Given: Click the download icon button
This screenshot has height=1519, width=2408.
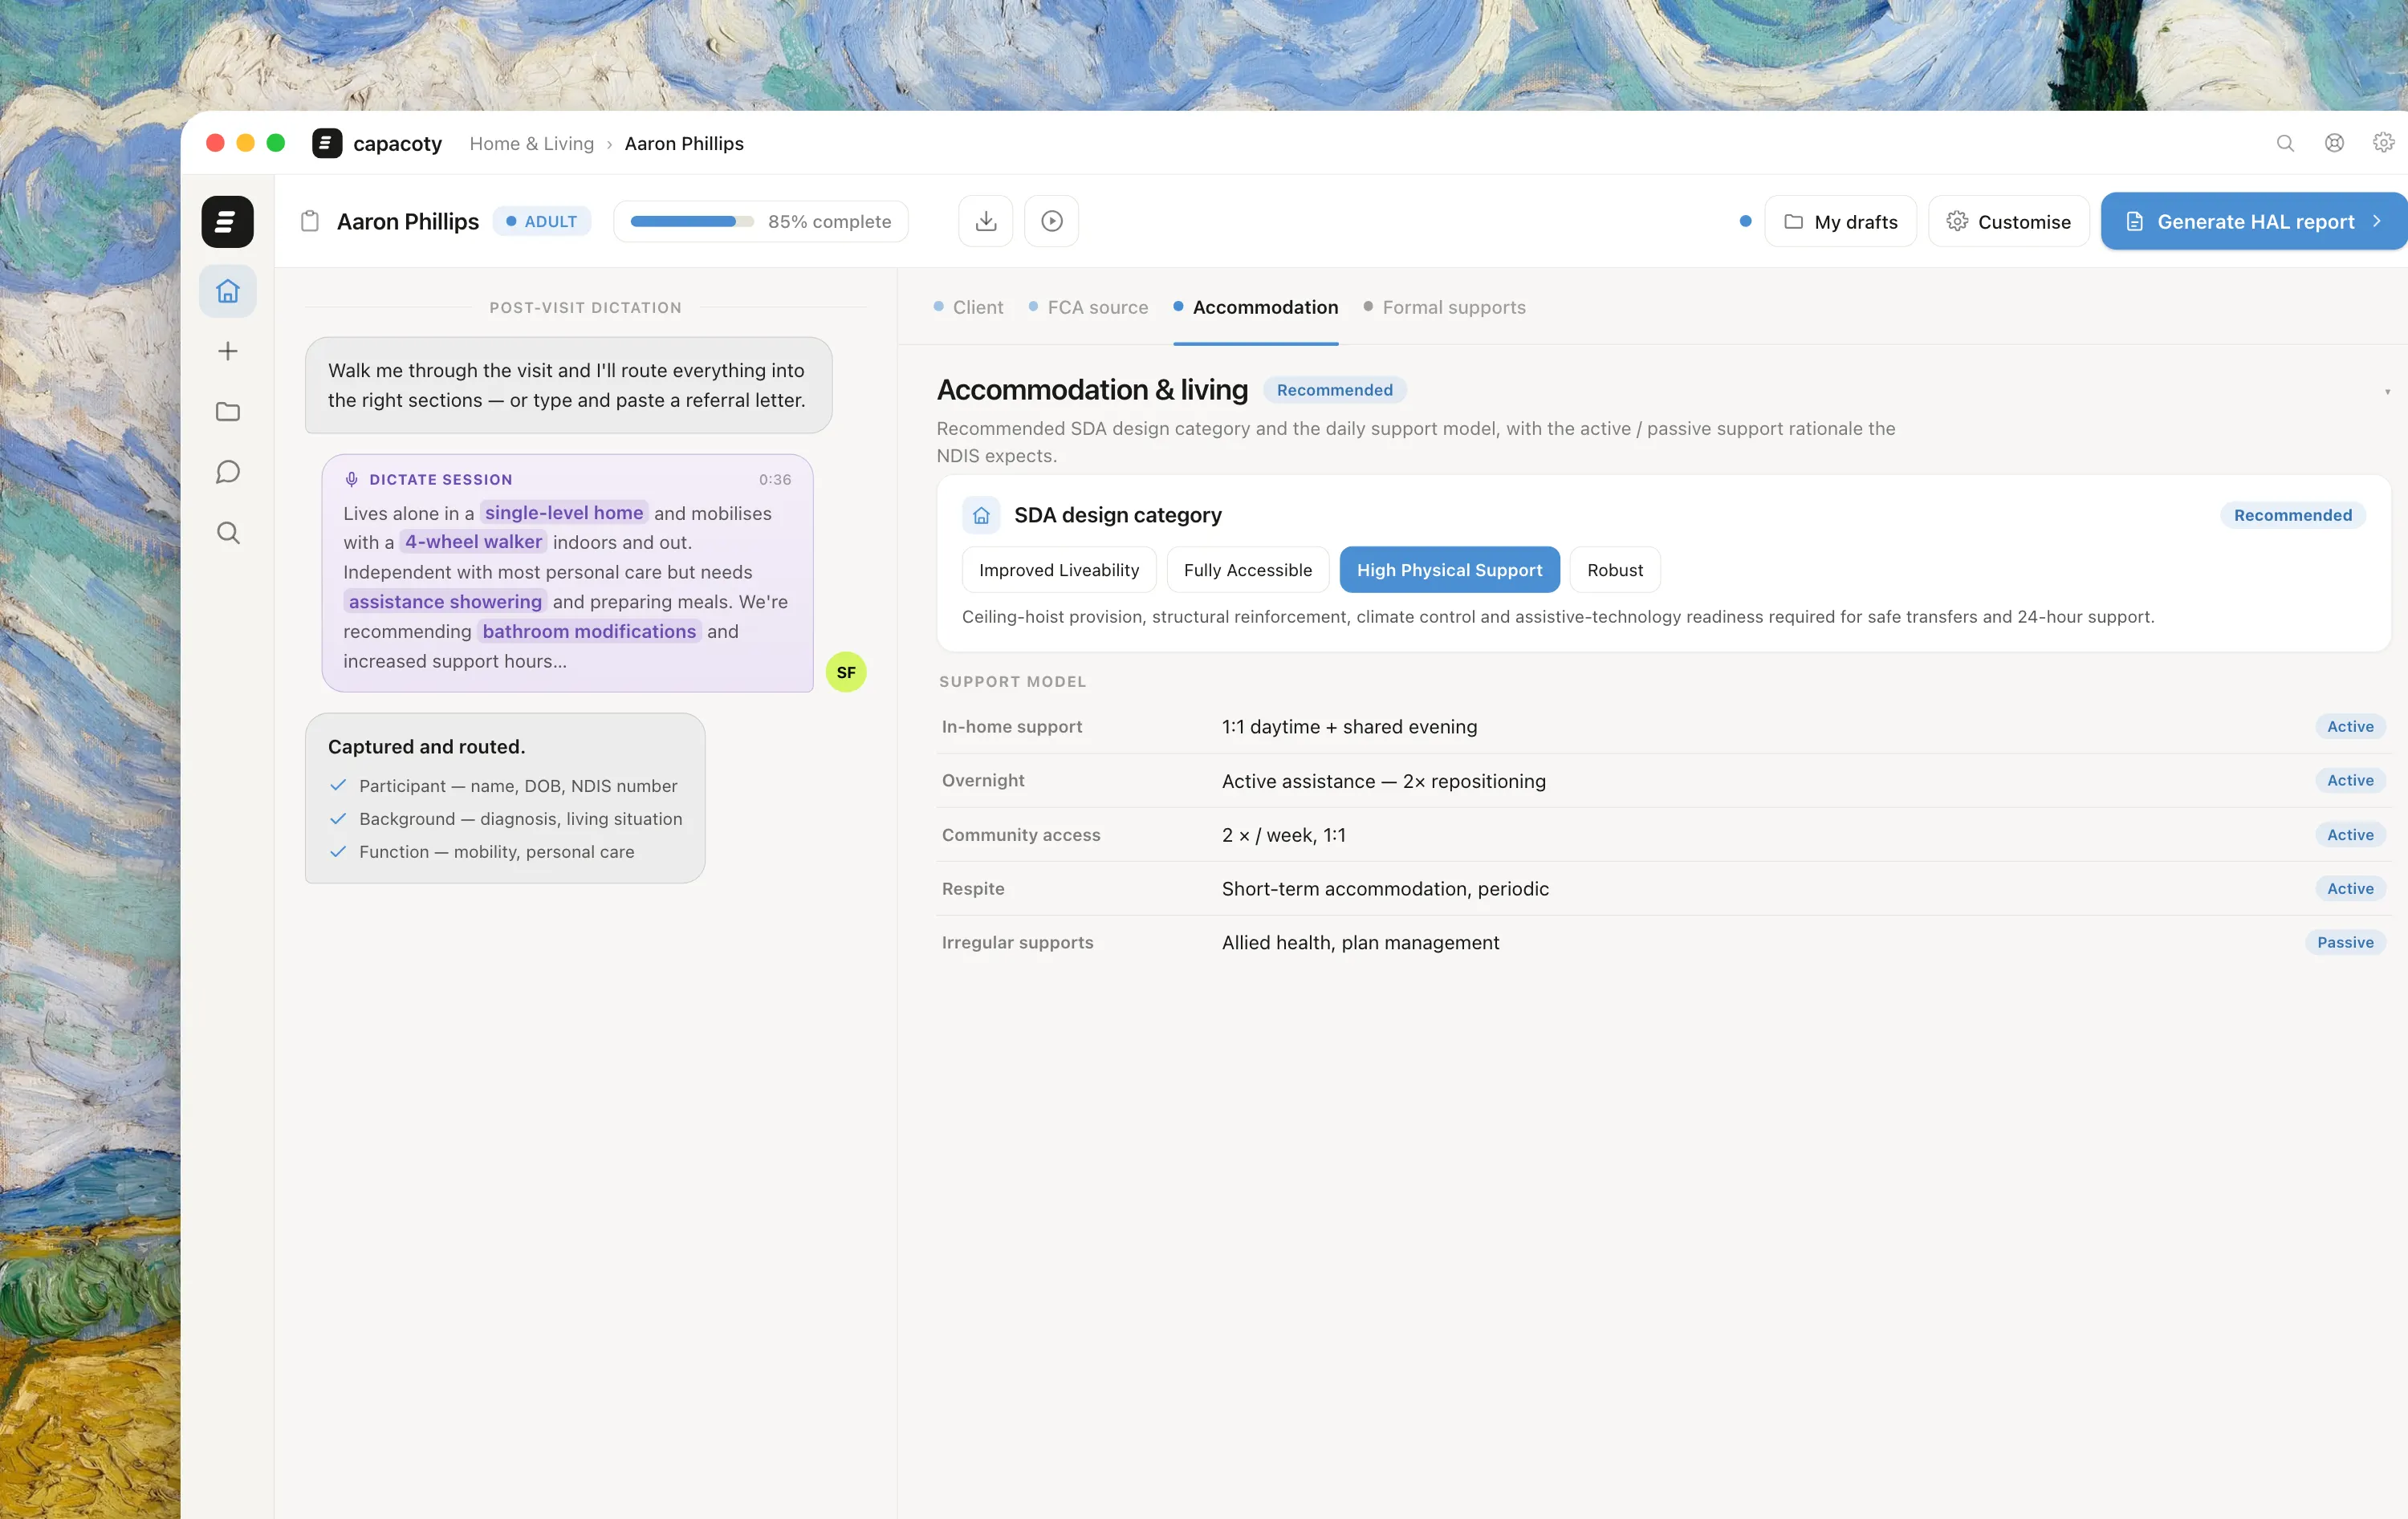Looking at the screenshot, I should tap(986, 221).
